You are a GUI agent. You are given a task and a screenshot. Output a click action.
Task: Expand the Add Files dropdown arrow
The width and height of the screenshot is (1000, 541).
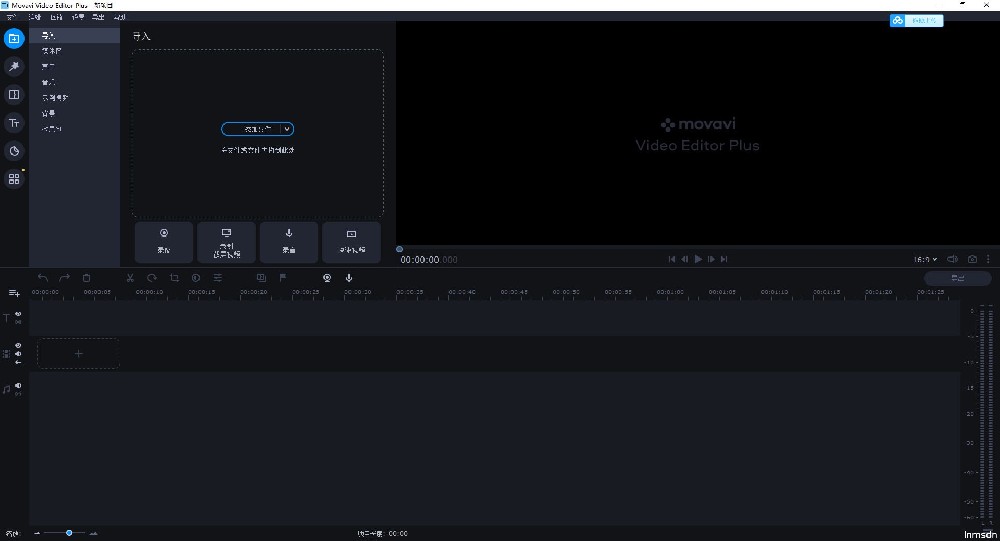click(x=287, y=129)
